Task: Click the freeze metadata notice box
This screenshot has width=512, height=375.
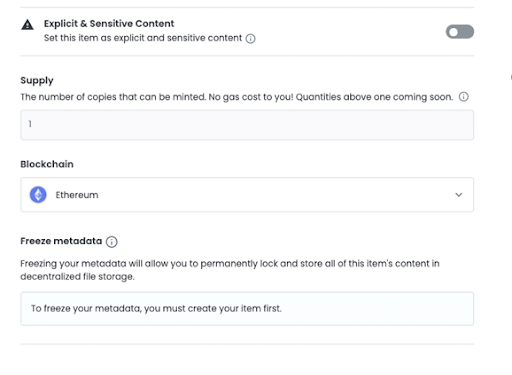Action: (247, 309)
